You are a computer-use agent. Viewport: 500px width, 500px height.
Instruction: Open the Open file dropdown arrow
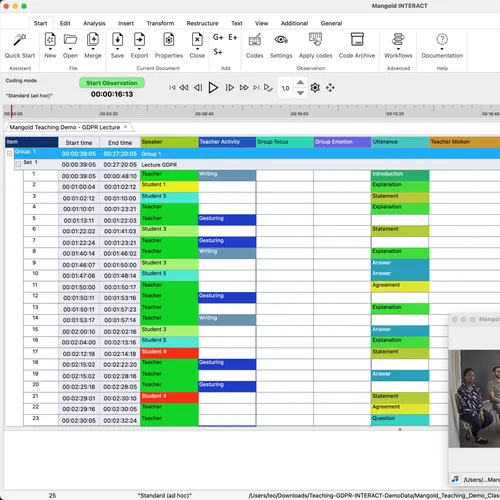pos(70,49)
